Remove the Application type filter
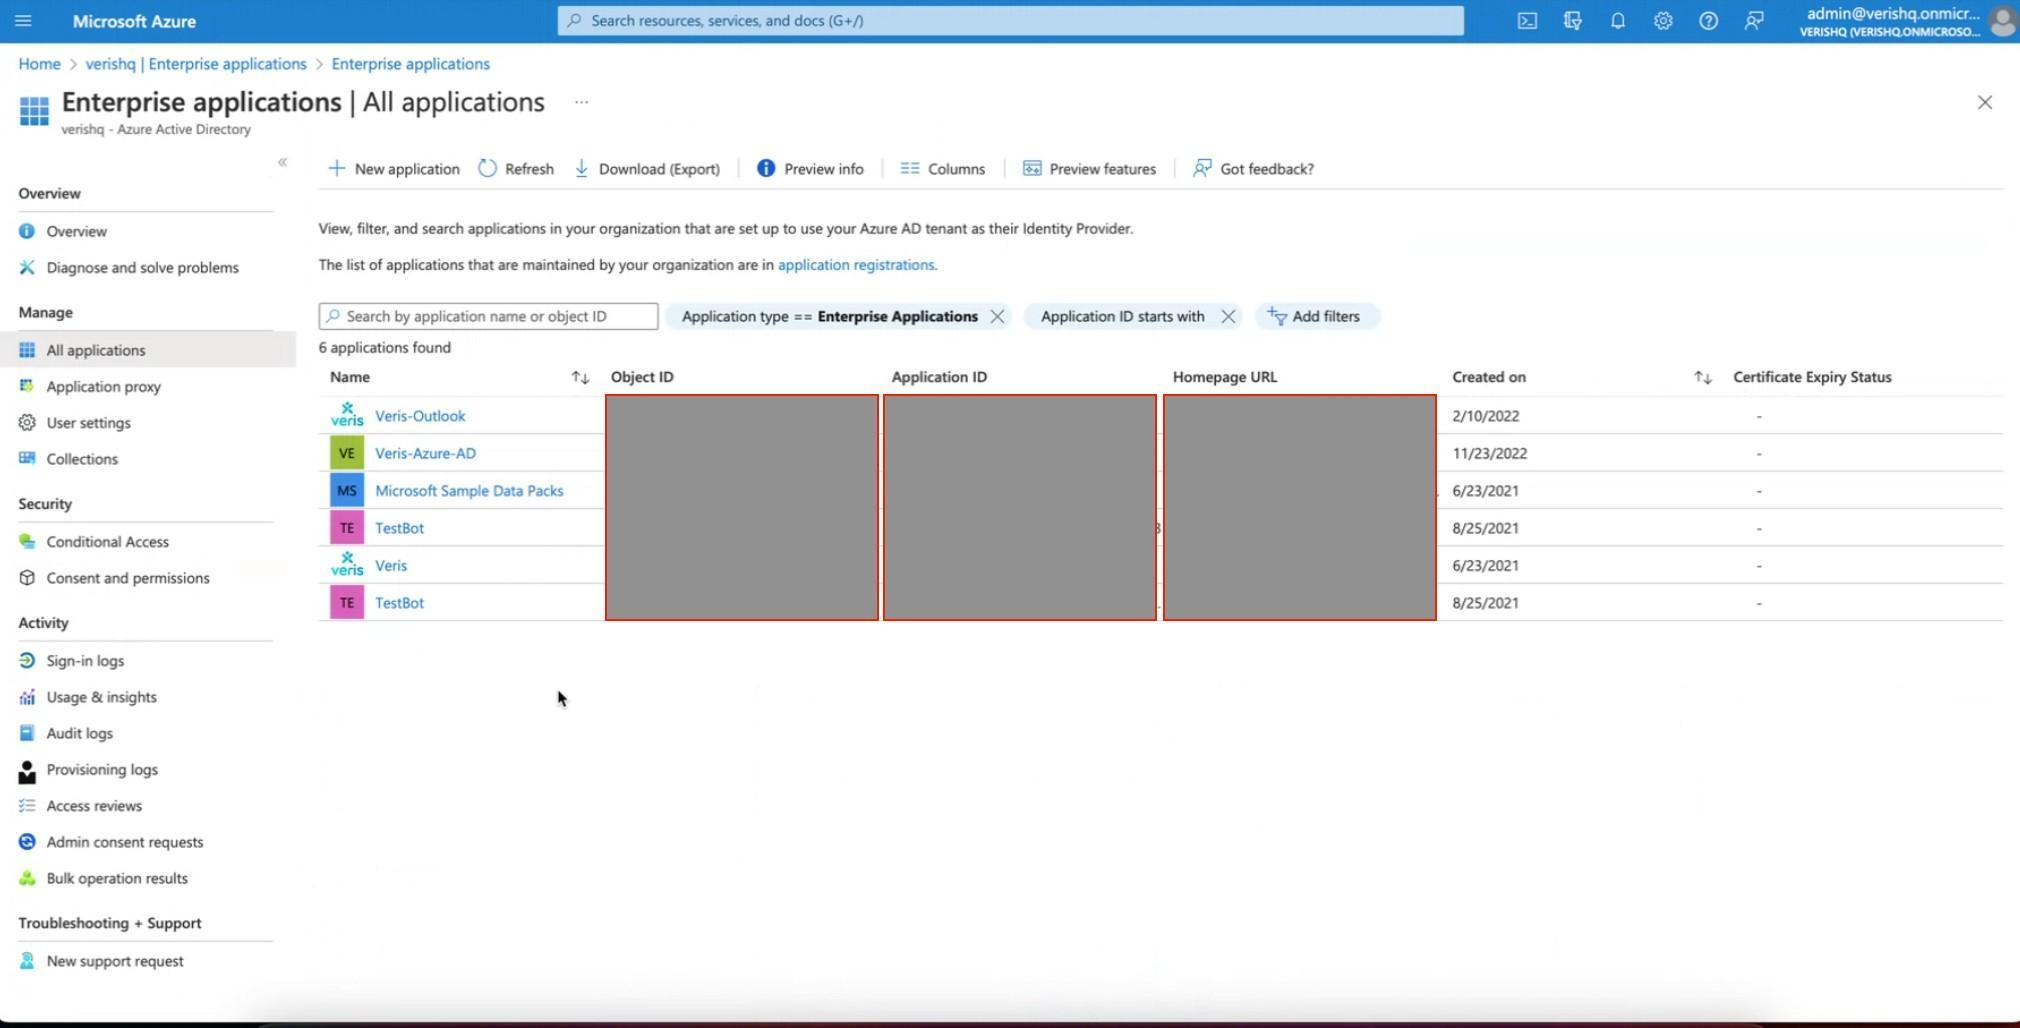Viewport: 2020px width, 1028px height. point(997,317)
